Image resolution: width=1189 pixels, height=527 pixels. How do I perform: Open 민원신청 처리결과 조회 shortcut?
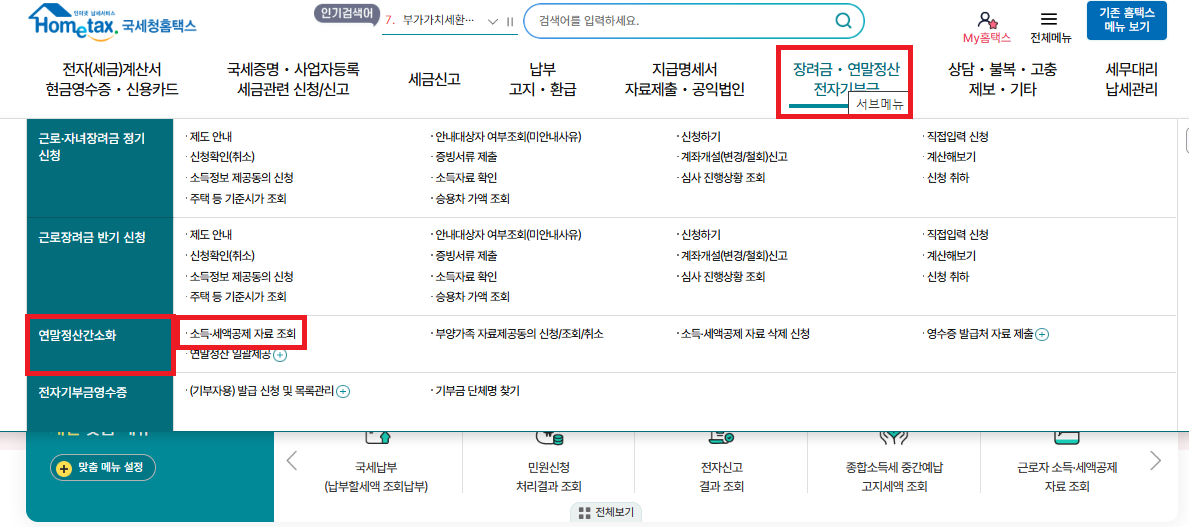(x=548, y=475)
